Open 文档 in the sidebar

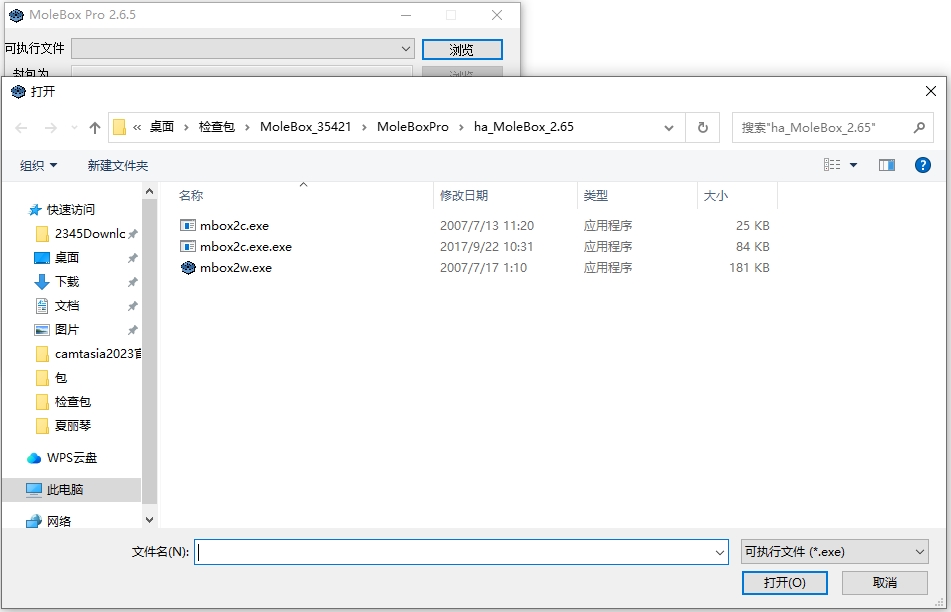pos(66,306)
